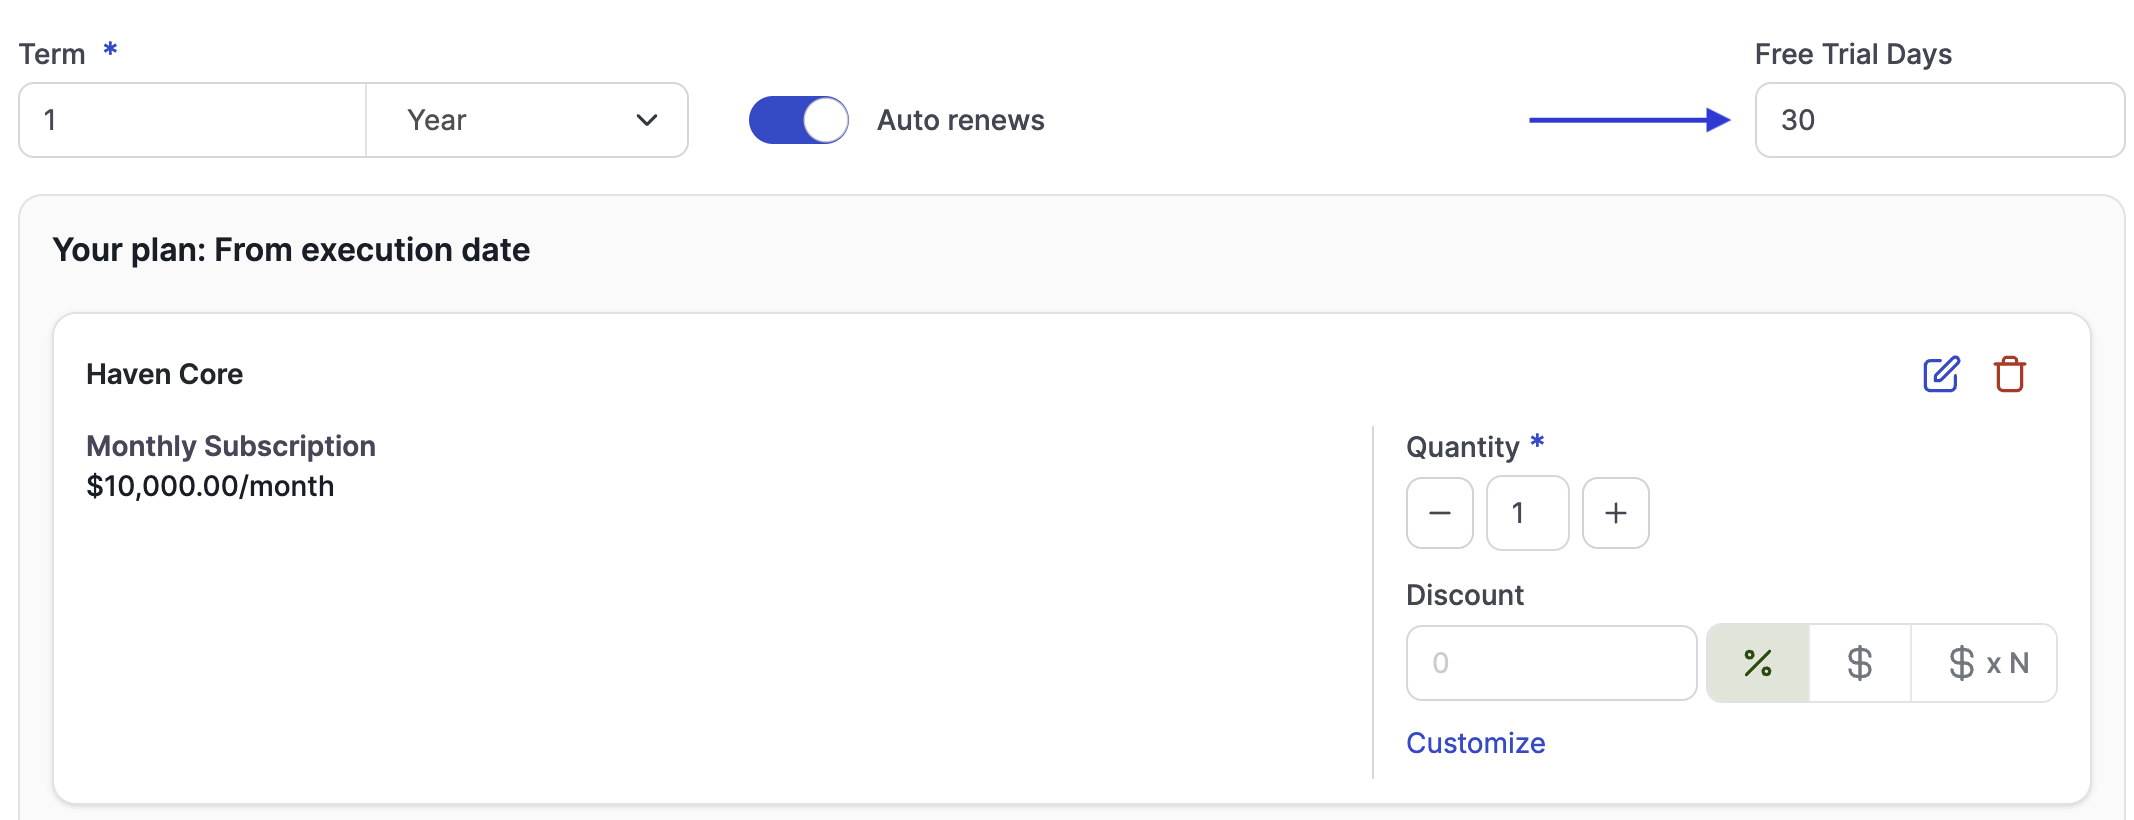Screen dimensions: 2134x820
Task: Open the Year term unit dropdown
Action: (527, 120)
